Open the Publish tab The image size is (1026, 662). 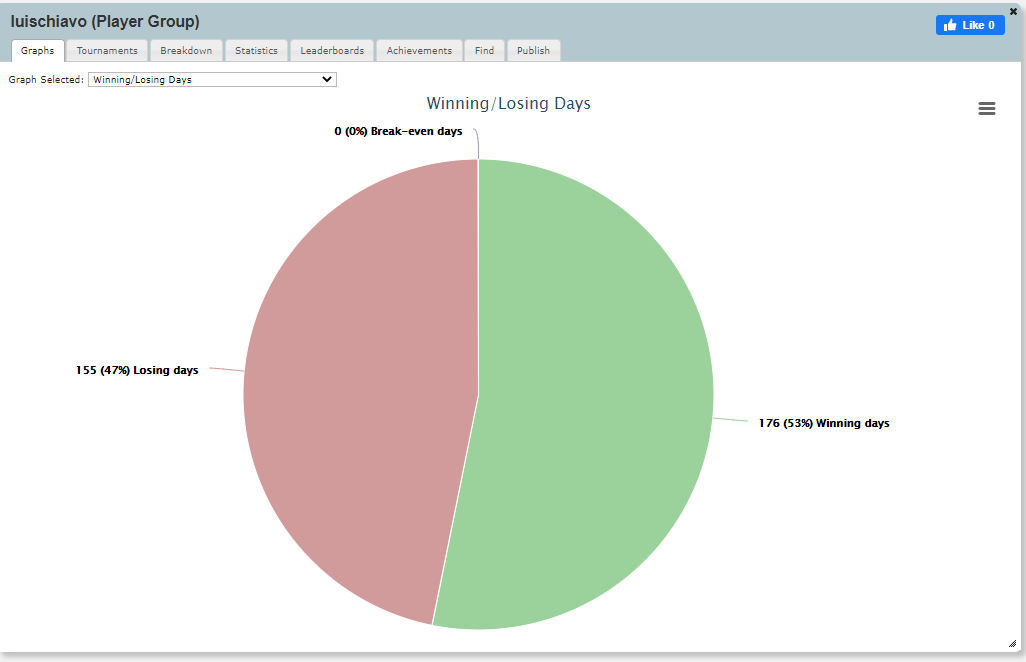click(533, 50)
